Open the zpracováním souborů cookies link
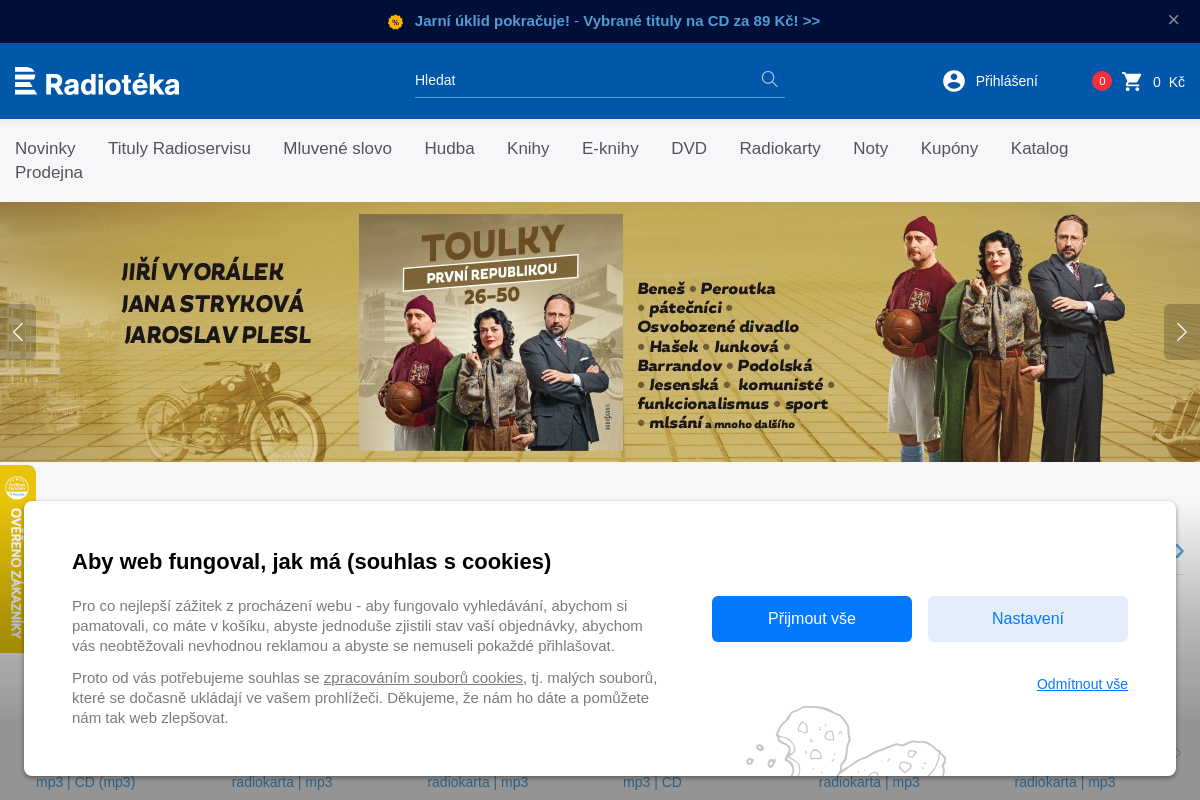Screen dimensions: 1200x800 coord(423,678)
